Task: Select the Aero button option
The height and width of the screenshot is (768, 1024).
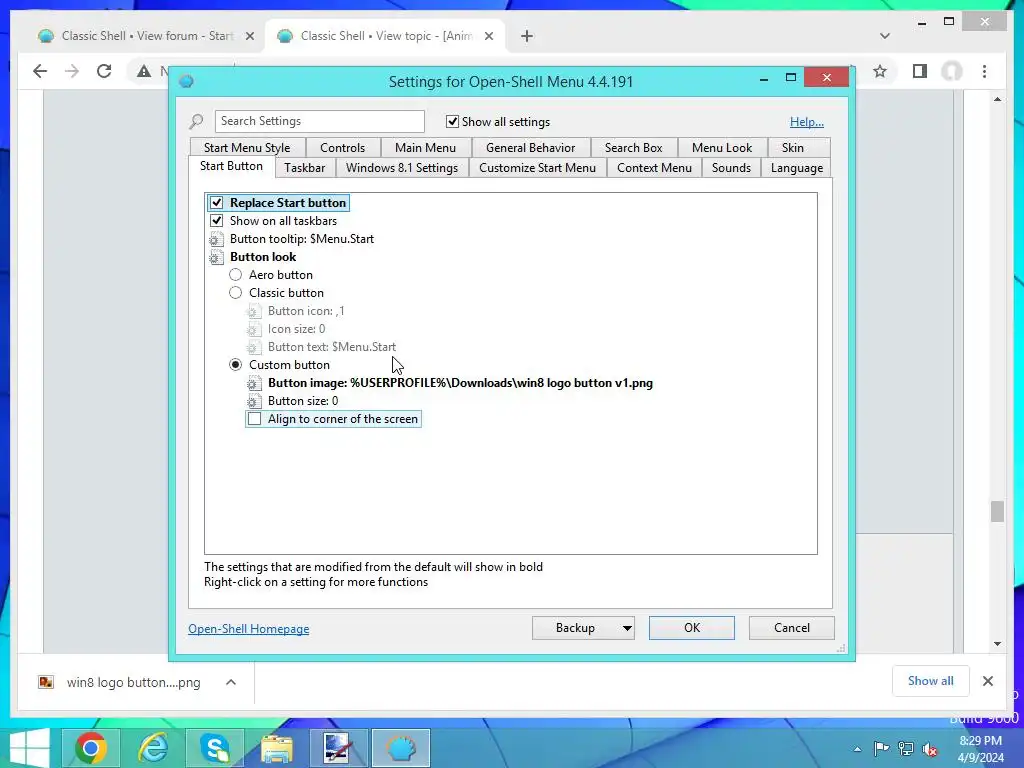Action: coord(235,275)
